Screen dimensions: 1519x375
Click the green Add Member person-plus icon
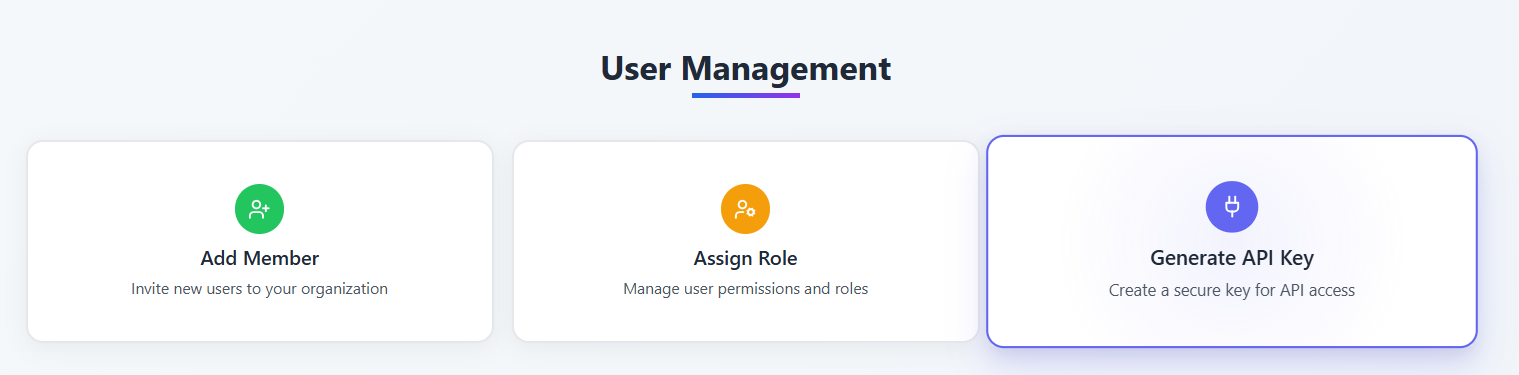click(260, 209)
